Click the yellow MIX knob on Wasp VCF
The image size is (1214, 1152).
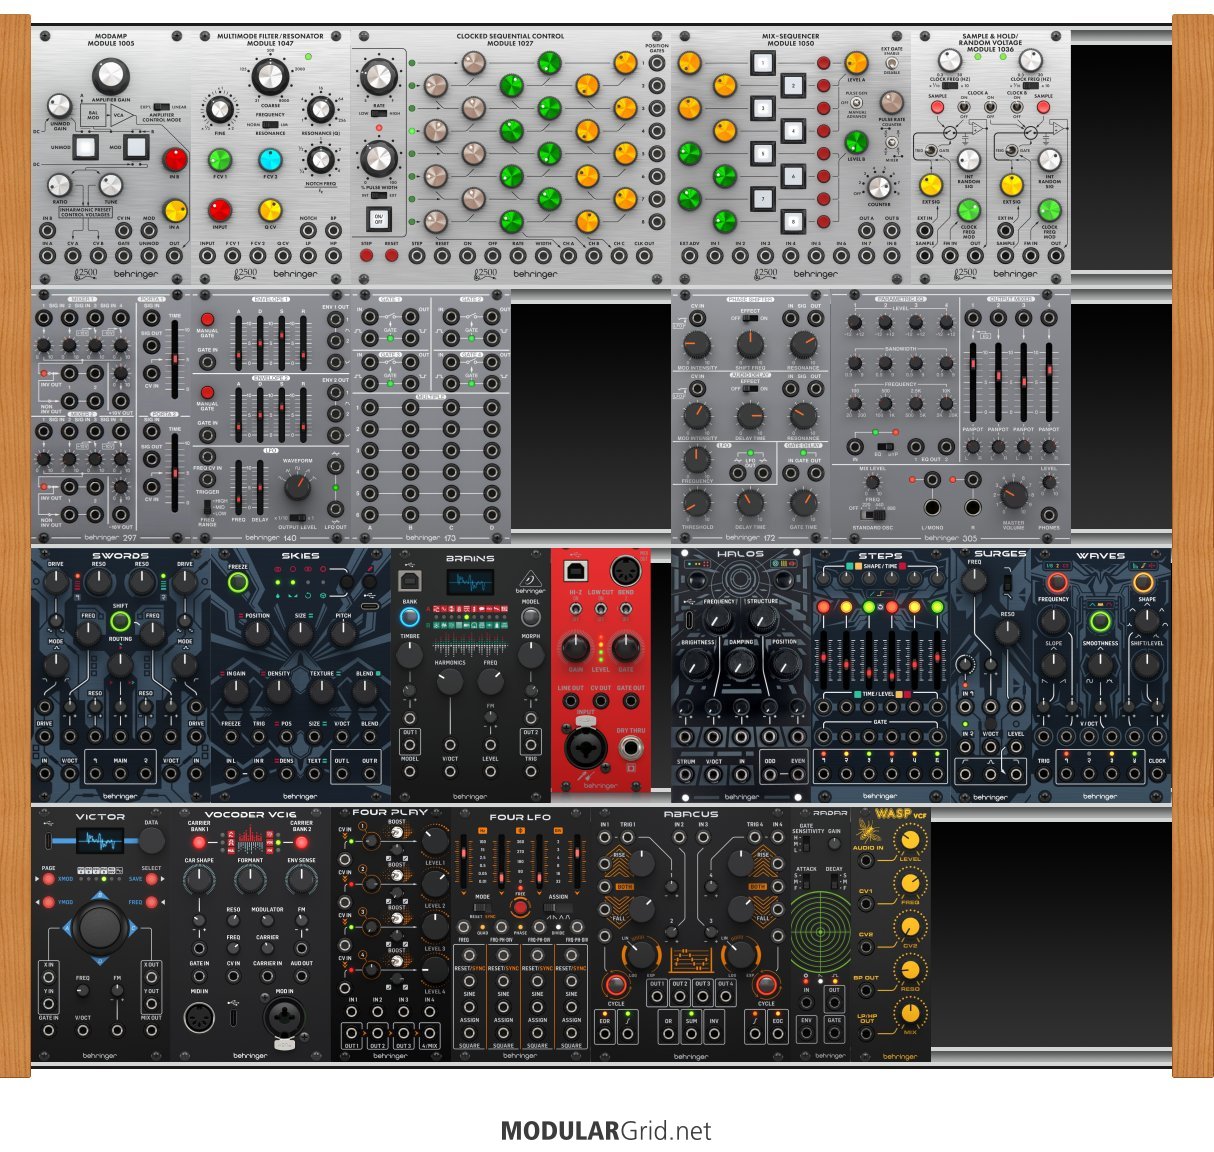click(910, 1013)
